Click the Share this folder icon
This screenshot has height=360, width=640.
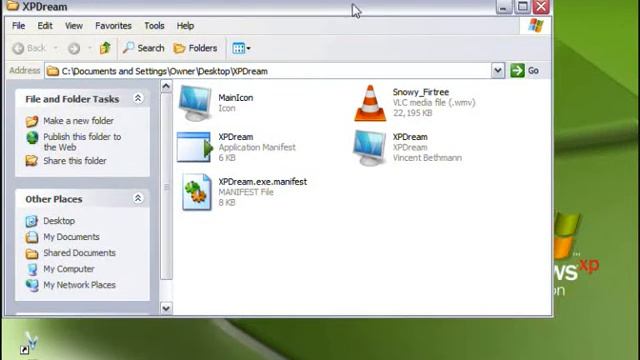click(31, 161)
